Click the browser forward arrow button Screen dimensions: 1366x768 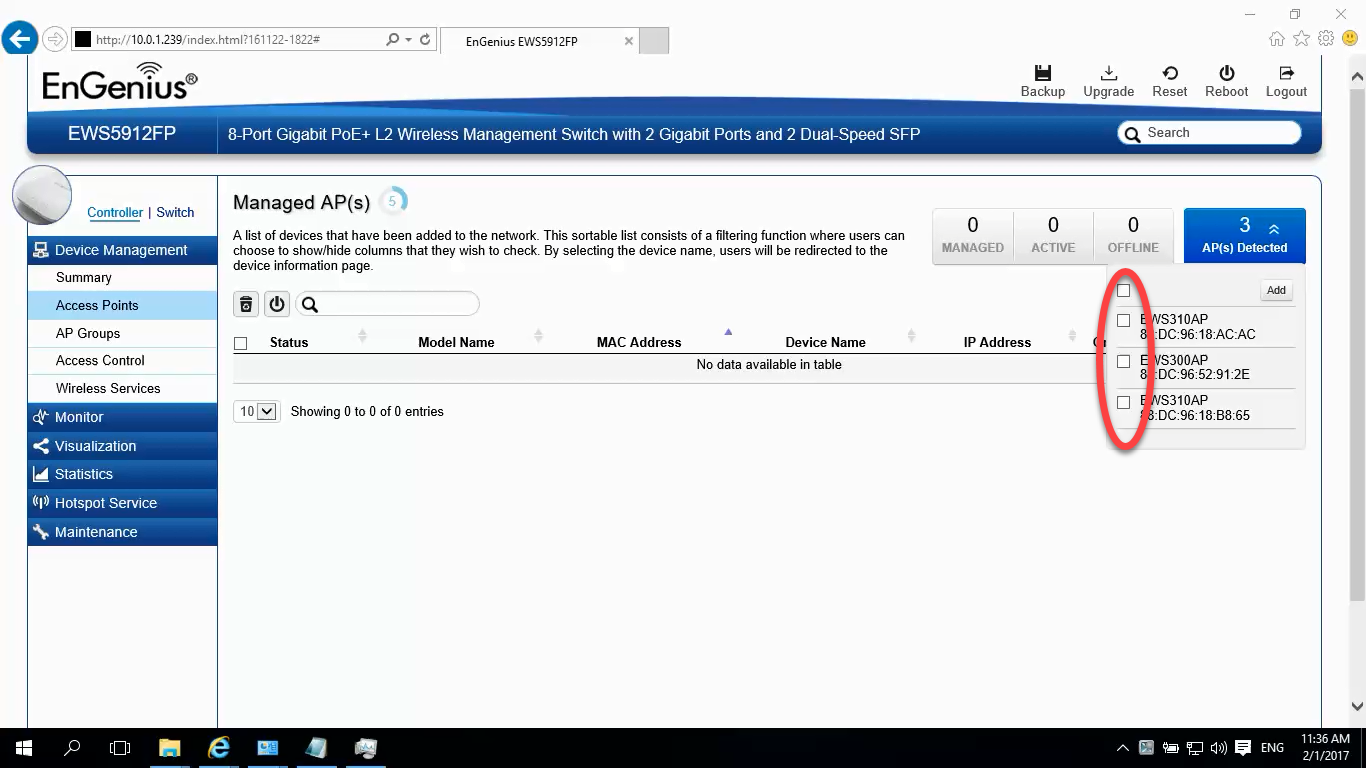click(x=54, y=40)
